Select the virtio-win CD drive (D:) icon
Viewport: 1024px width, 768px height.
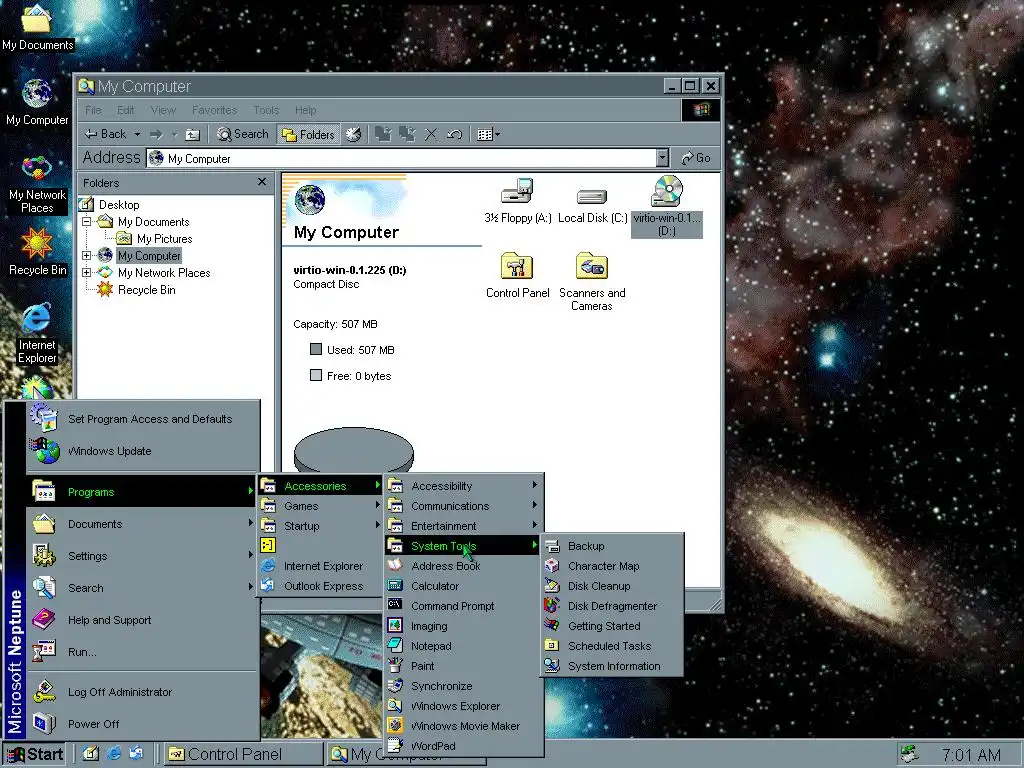667,206
